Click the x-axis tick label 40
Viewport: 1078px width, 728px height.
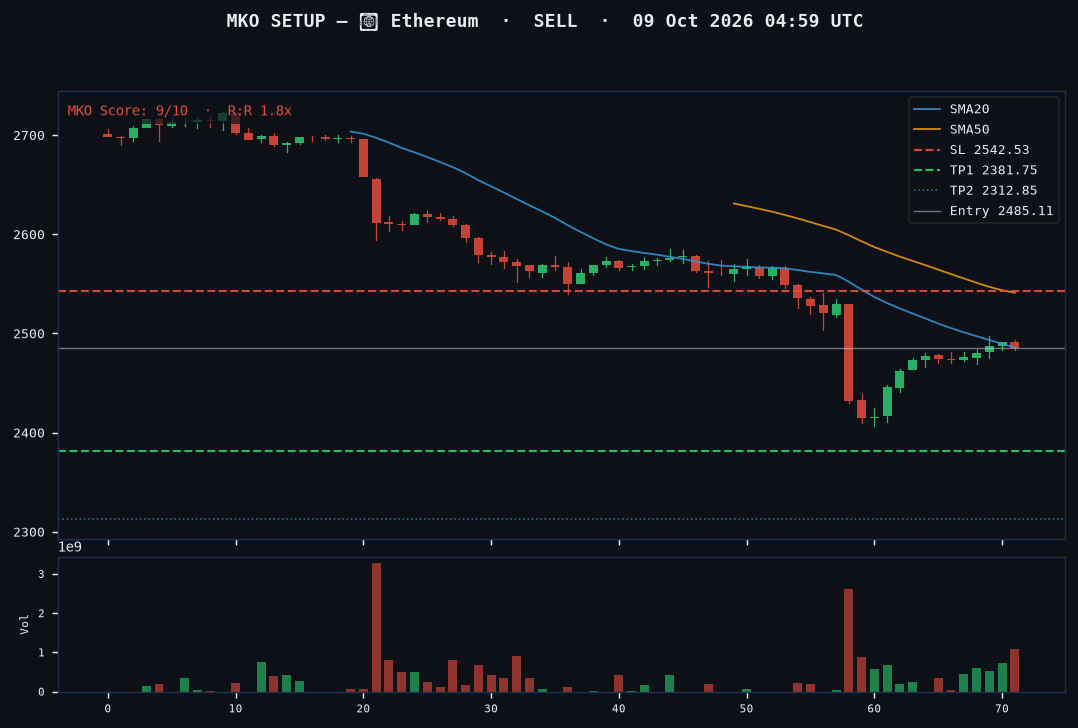pyautogui.click(x=619, y=709)
